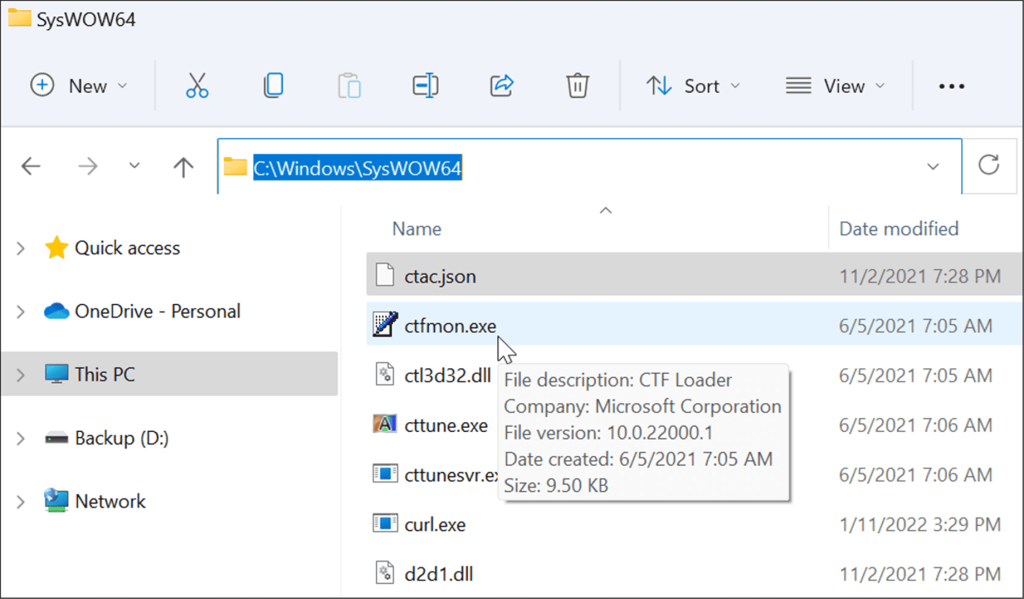Image resolution: width=1024 pixels, height=599 pixels.
Task: Expand the This PC tree node
Action: [x=21, y=375]
